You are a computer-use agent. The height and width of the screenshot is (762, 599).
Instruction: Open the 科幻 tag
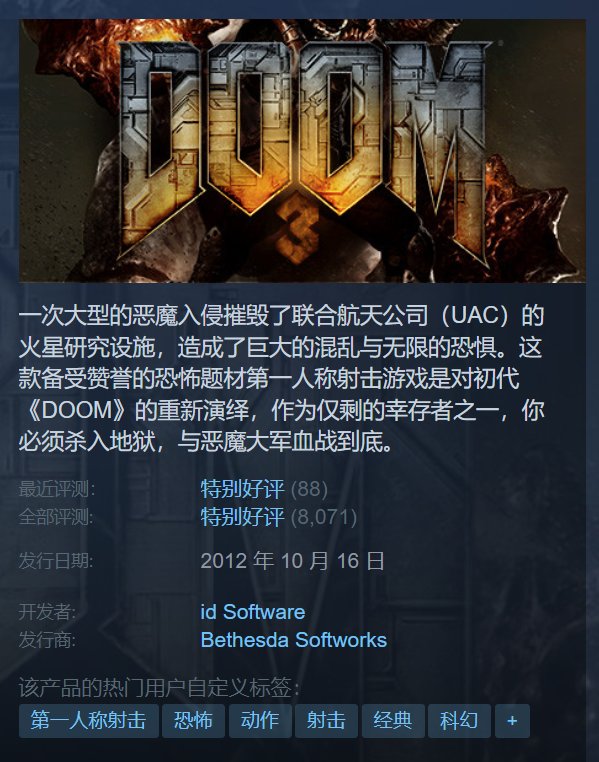click(459, 721)
